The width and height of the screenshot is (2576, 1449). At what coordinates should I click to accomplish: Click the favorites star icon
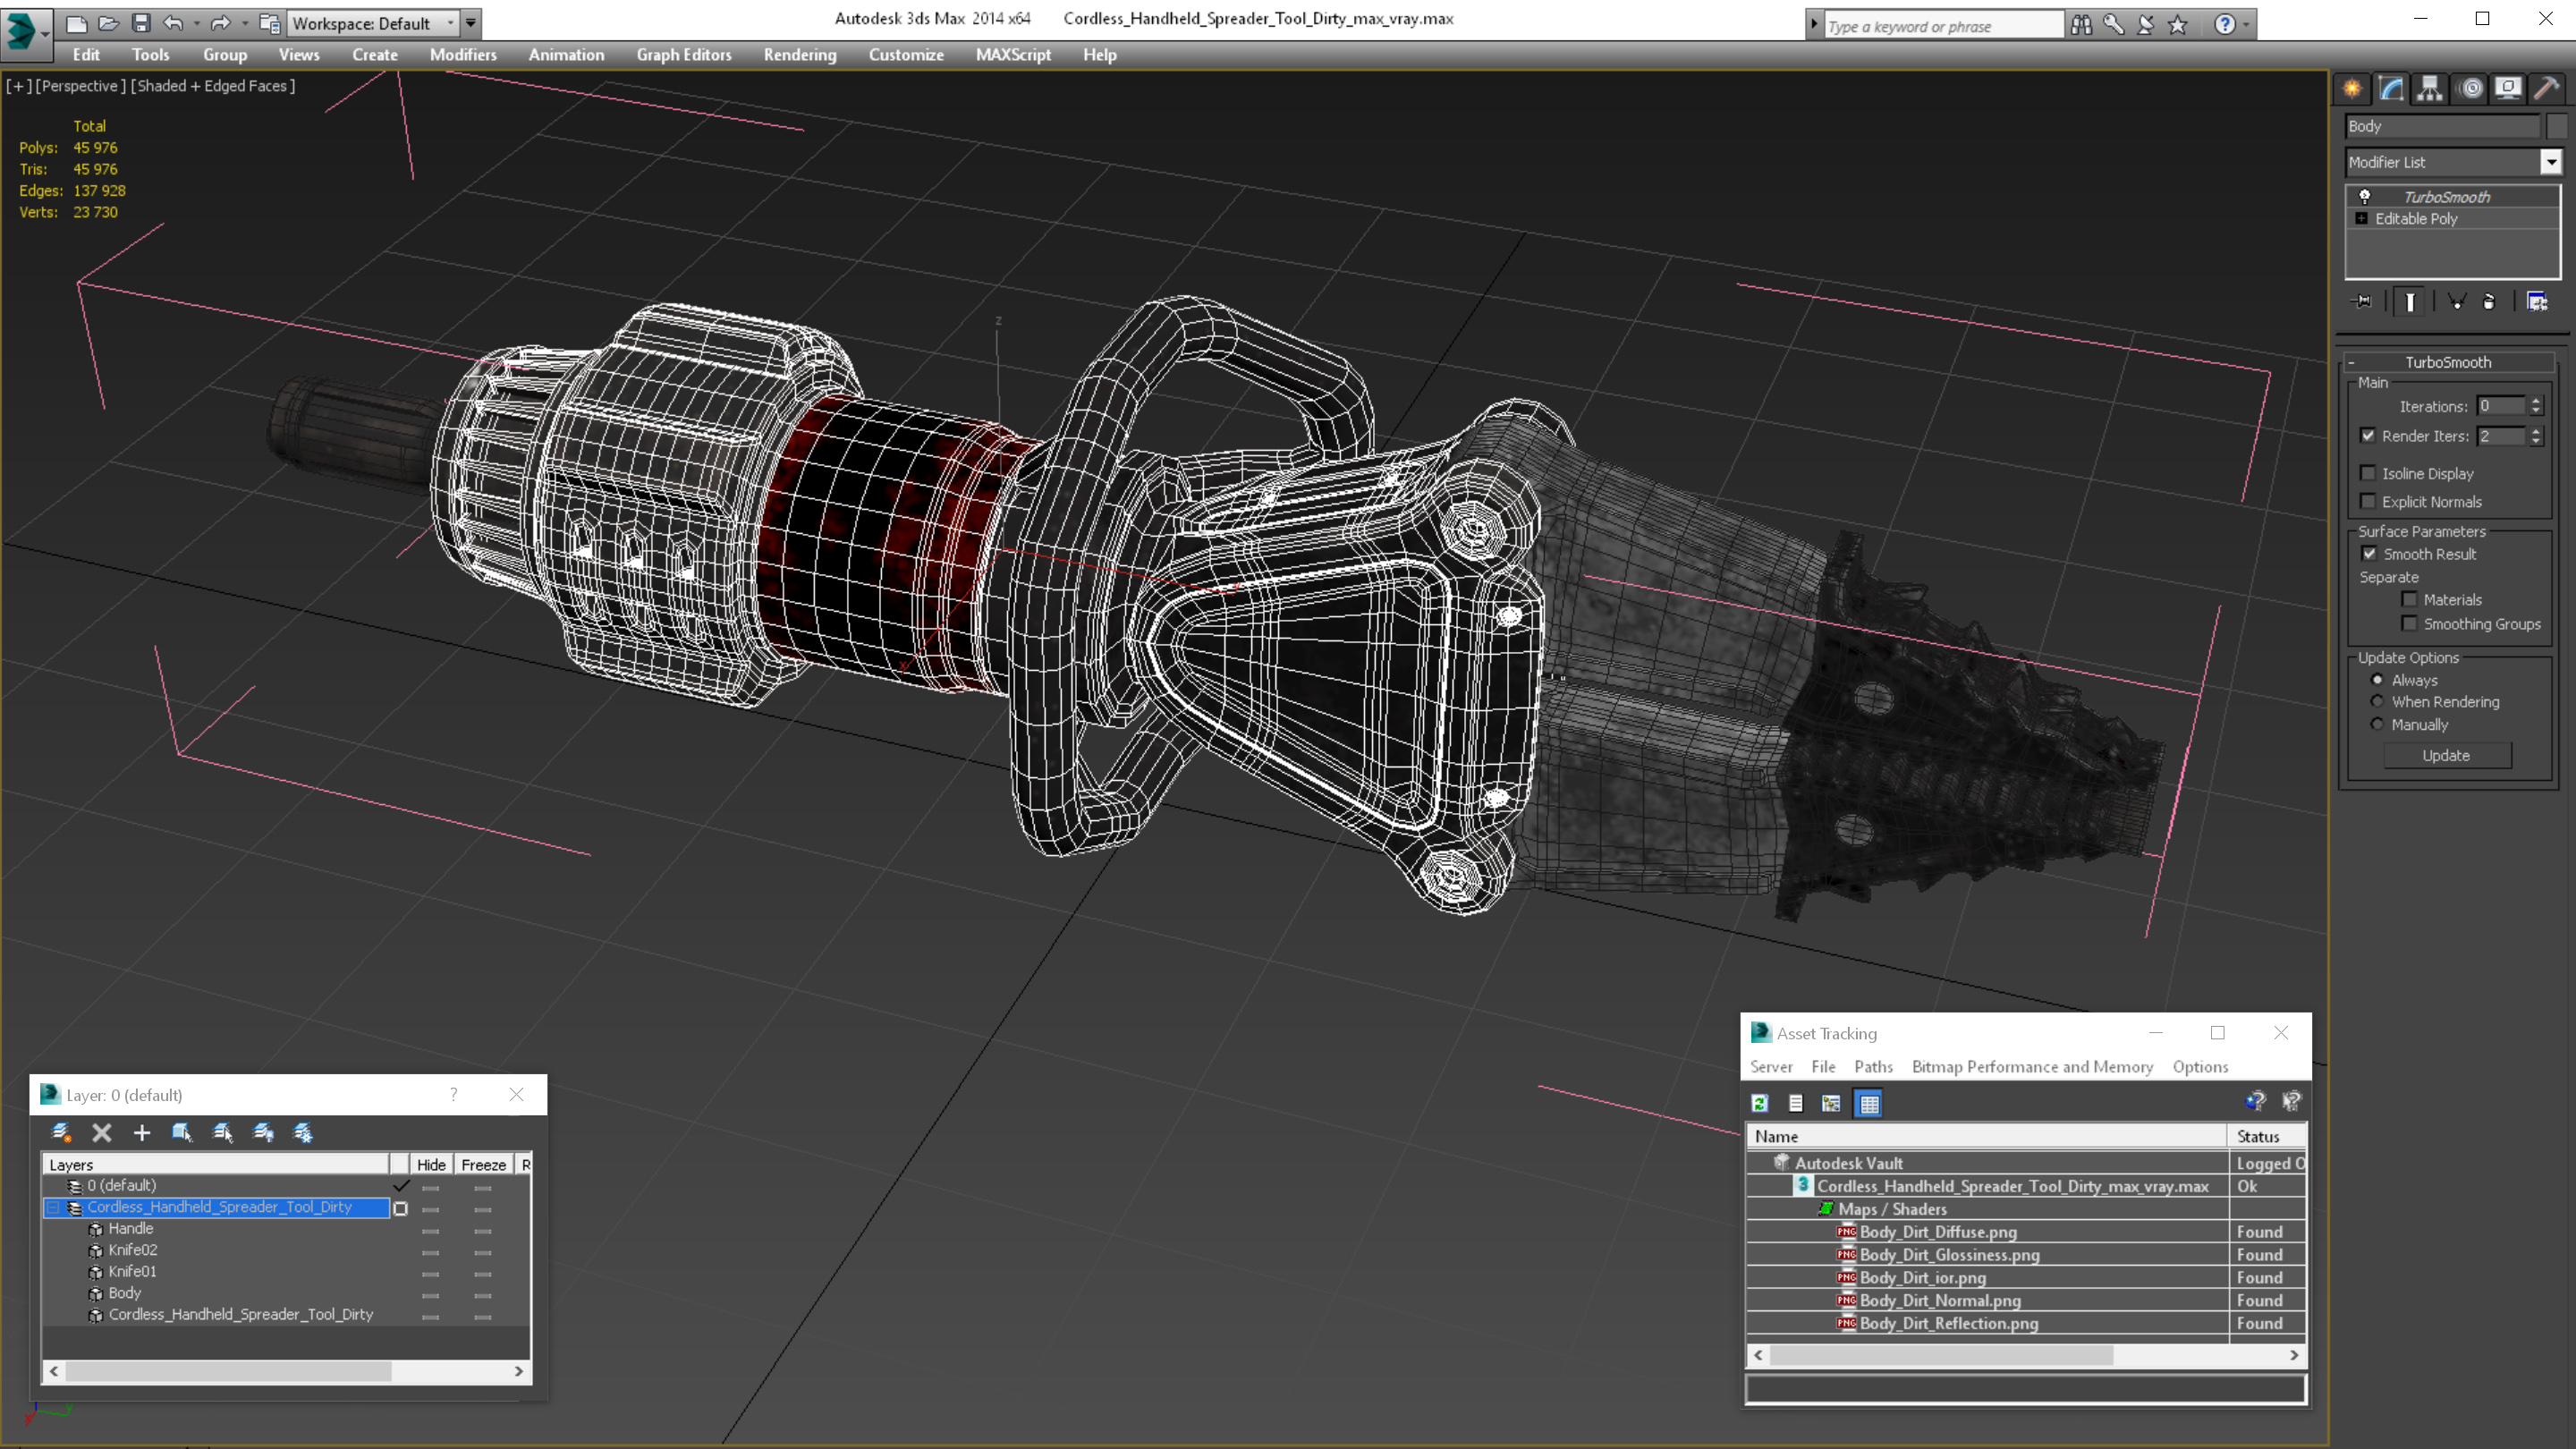point(2177,24)
